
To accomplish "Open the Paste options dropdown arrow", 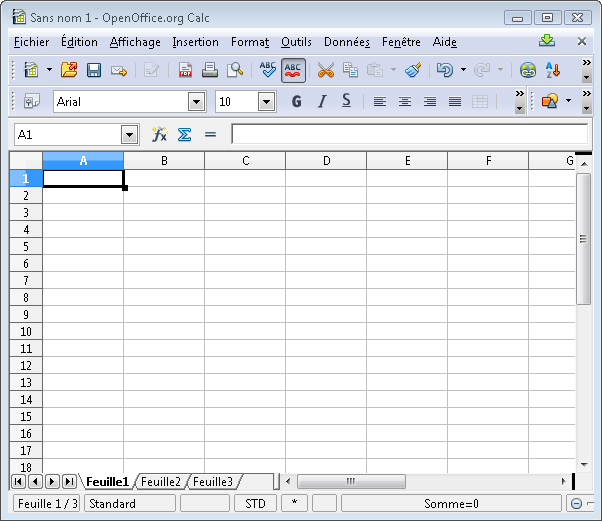I will coord(393,70).
